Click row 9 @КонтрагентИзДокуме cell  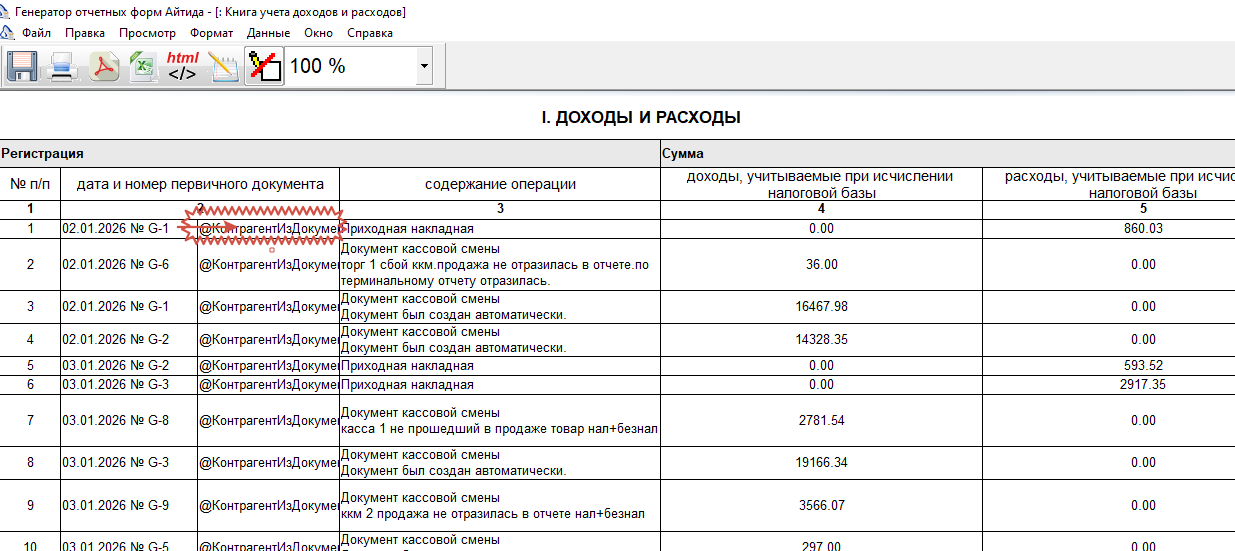[268, 506]
